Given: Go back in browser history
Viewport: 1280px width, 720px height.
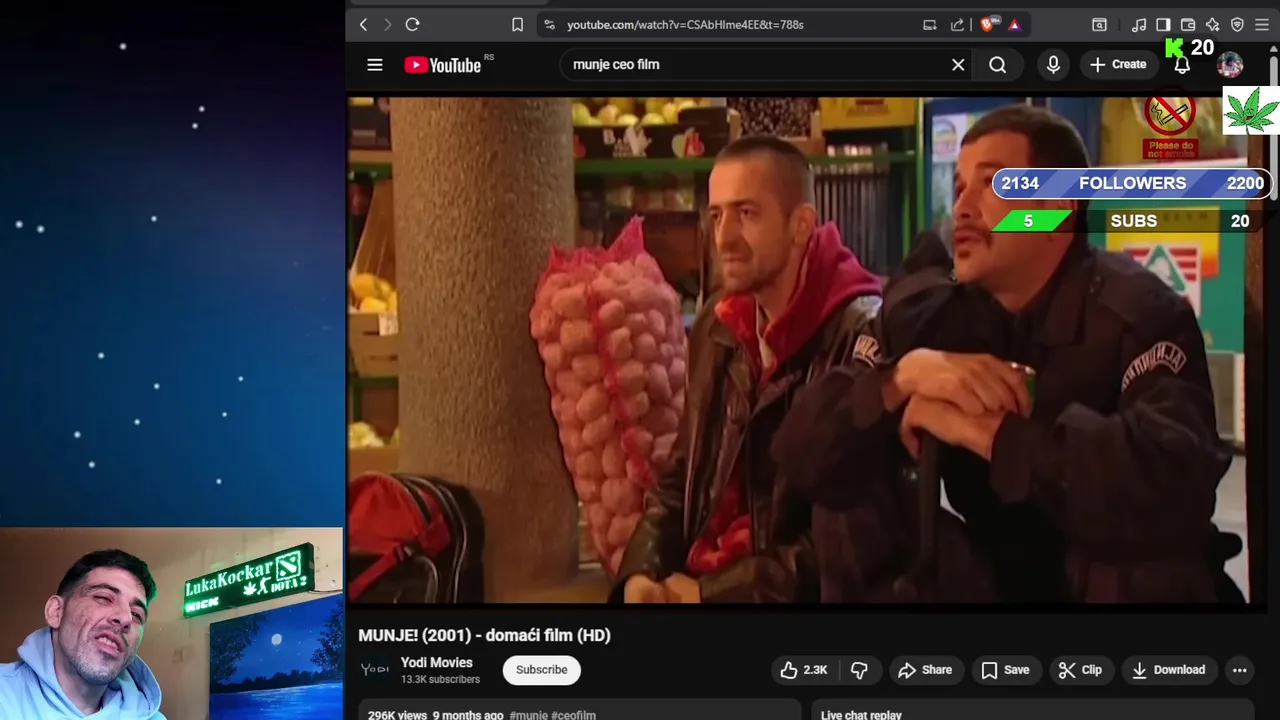Looking at the screenshot, I should [x=364, y=25].
